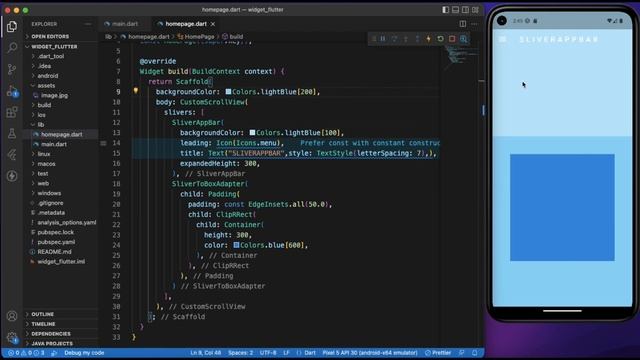Open the Extensions view
The height and width of the screenshot is (360, 640).
click(x=12, y=112)
